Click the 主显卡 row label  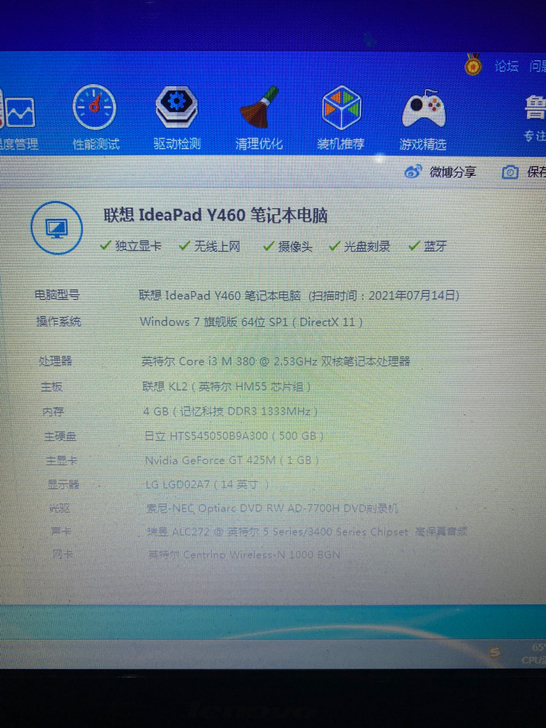62,460
